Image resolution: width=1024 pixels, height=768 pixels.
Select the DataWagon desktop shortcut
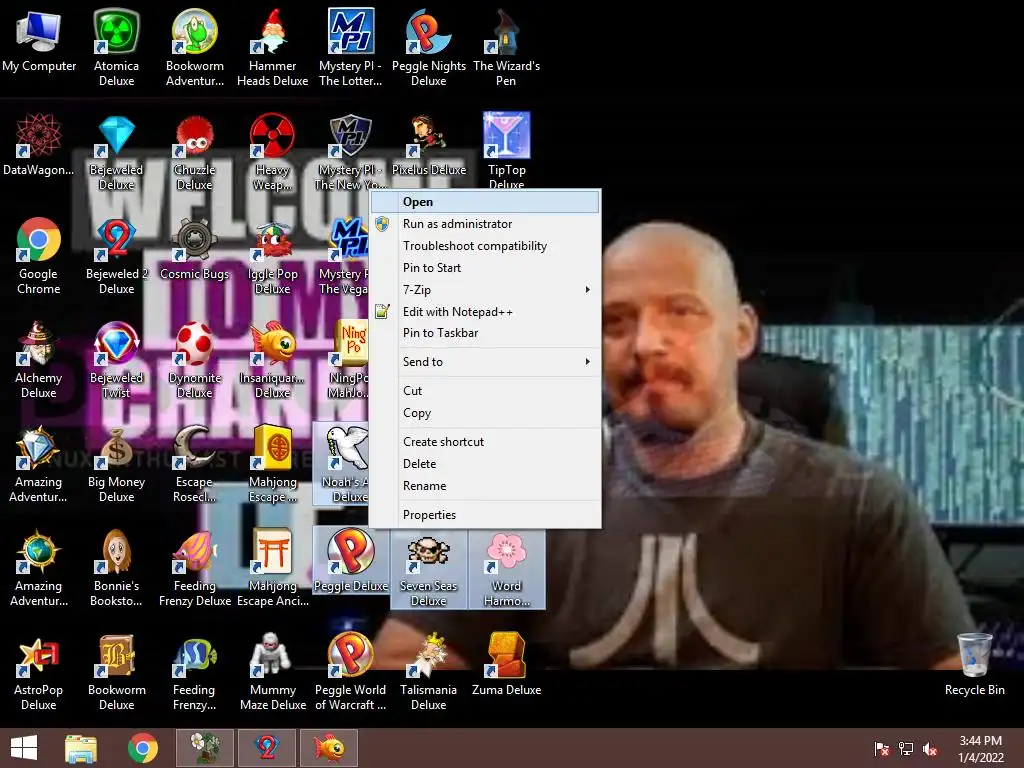pos(39,144)
